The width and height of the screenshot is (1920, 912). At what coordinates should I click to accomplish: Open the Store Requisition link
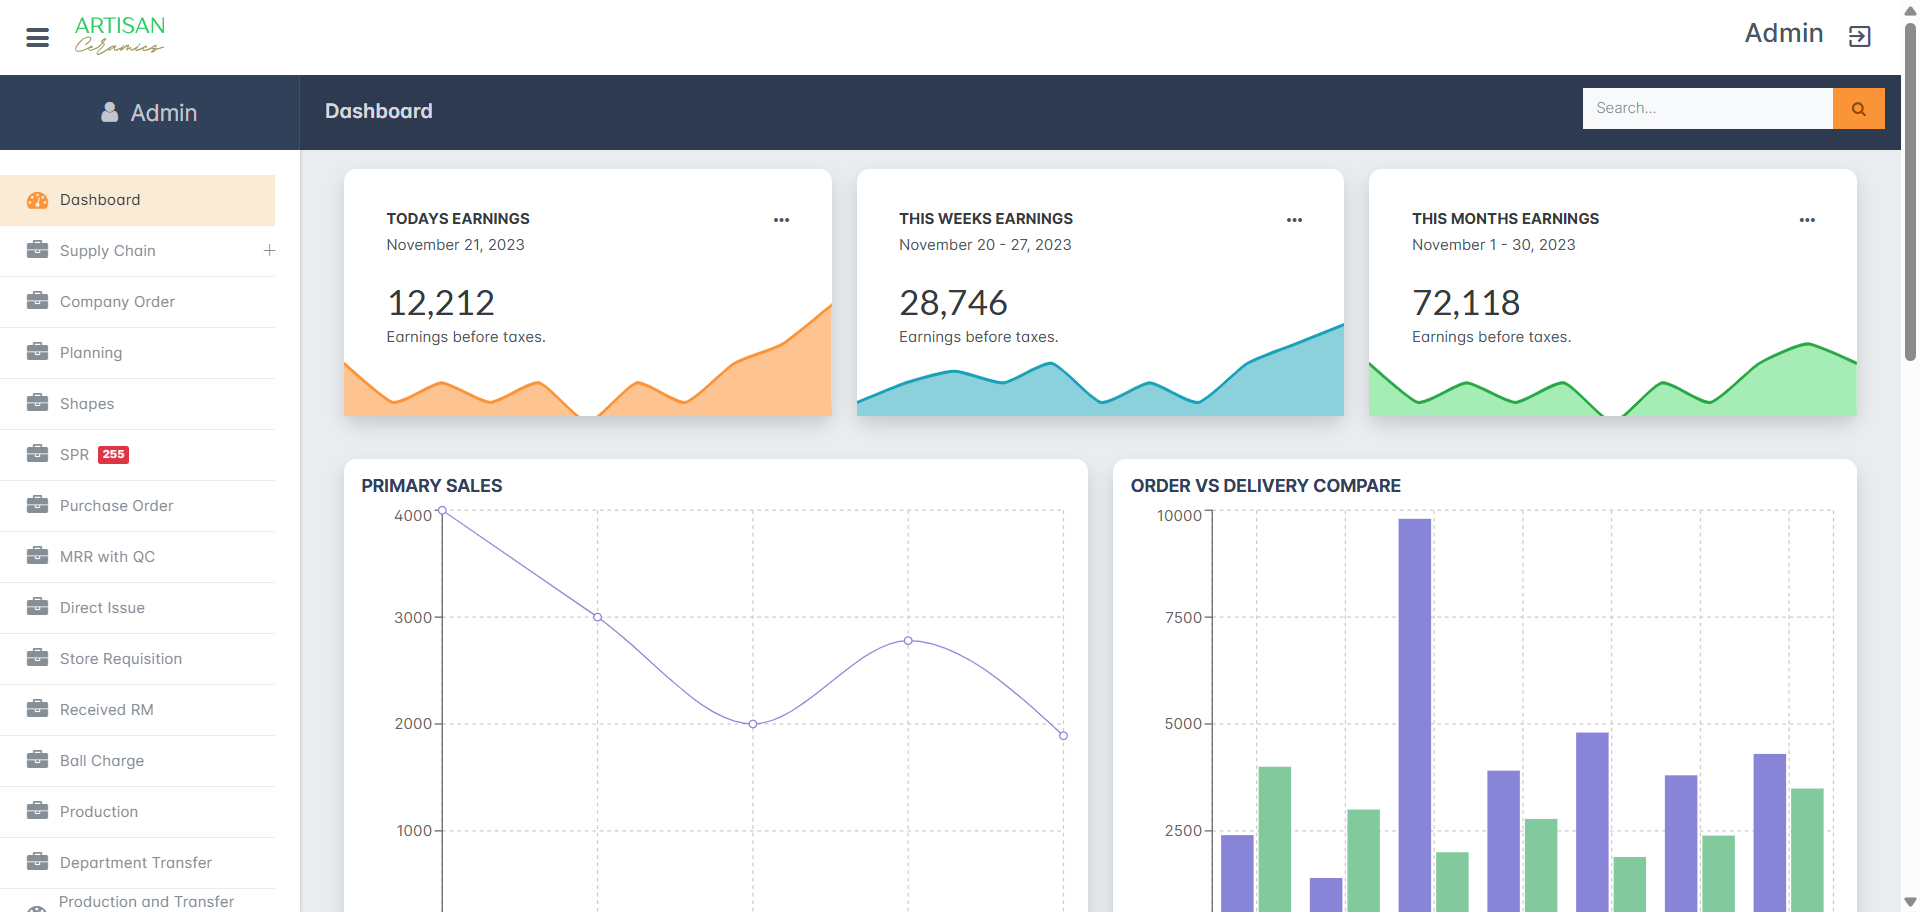(x=121, y=659)
